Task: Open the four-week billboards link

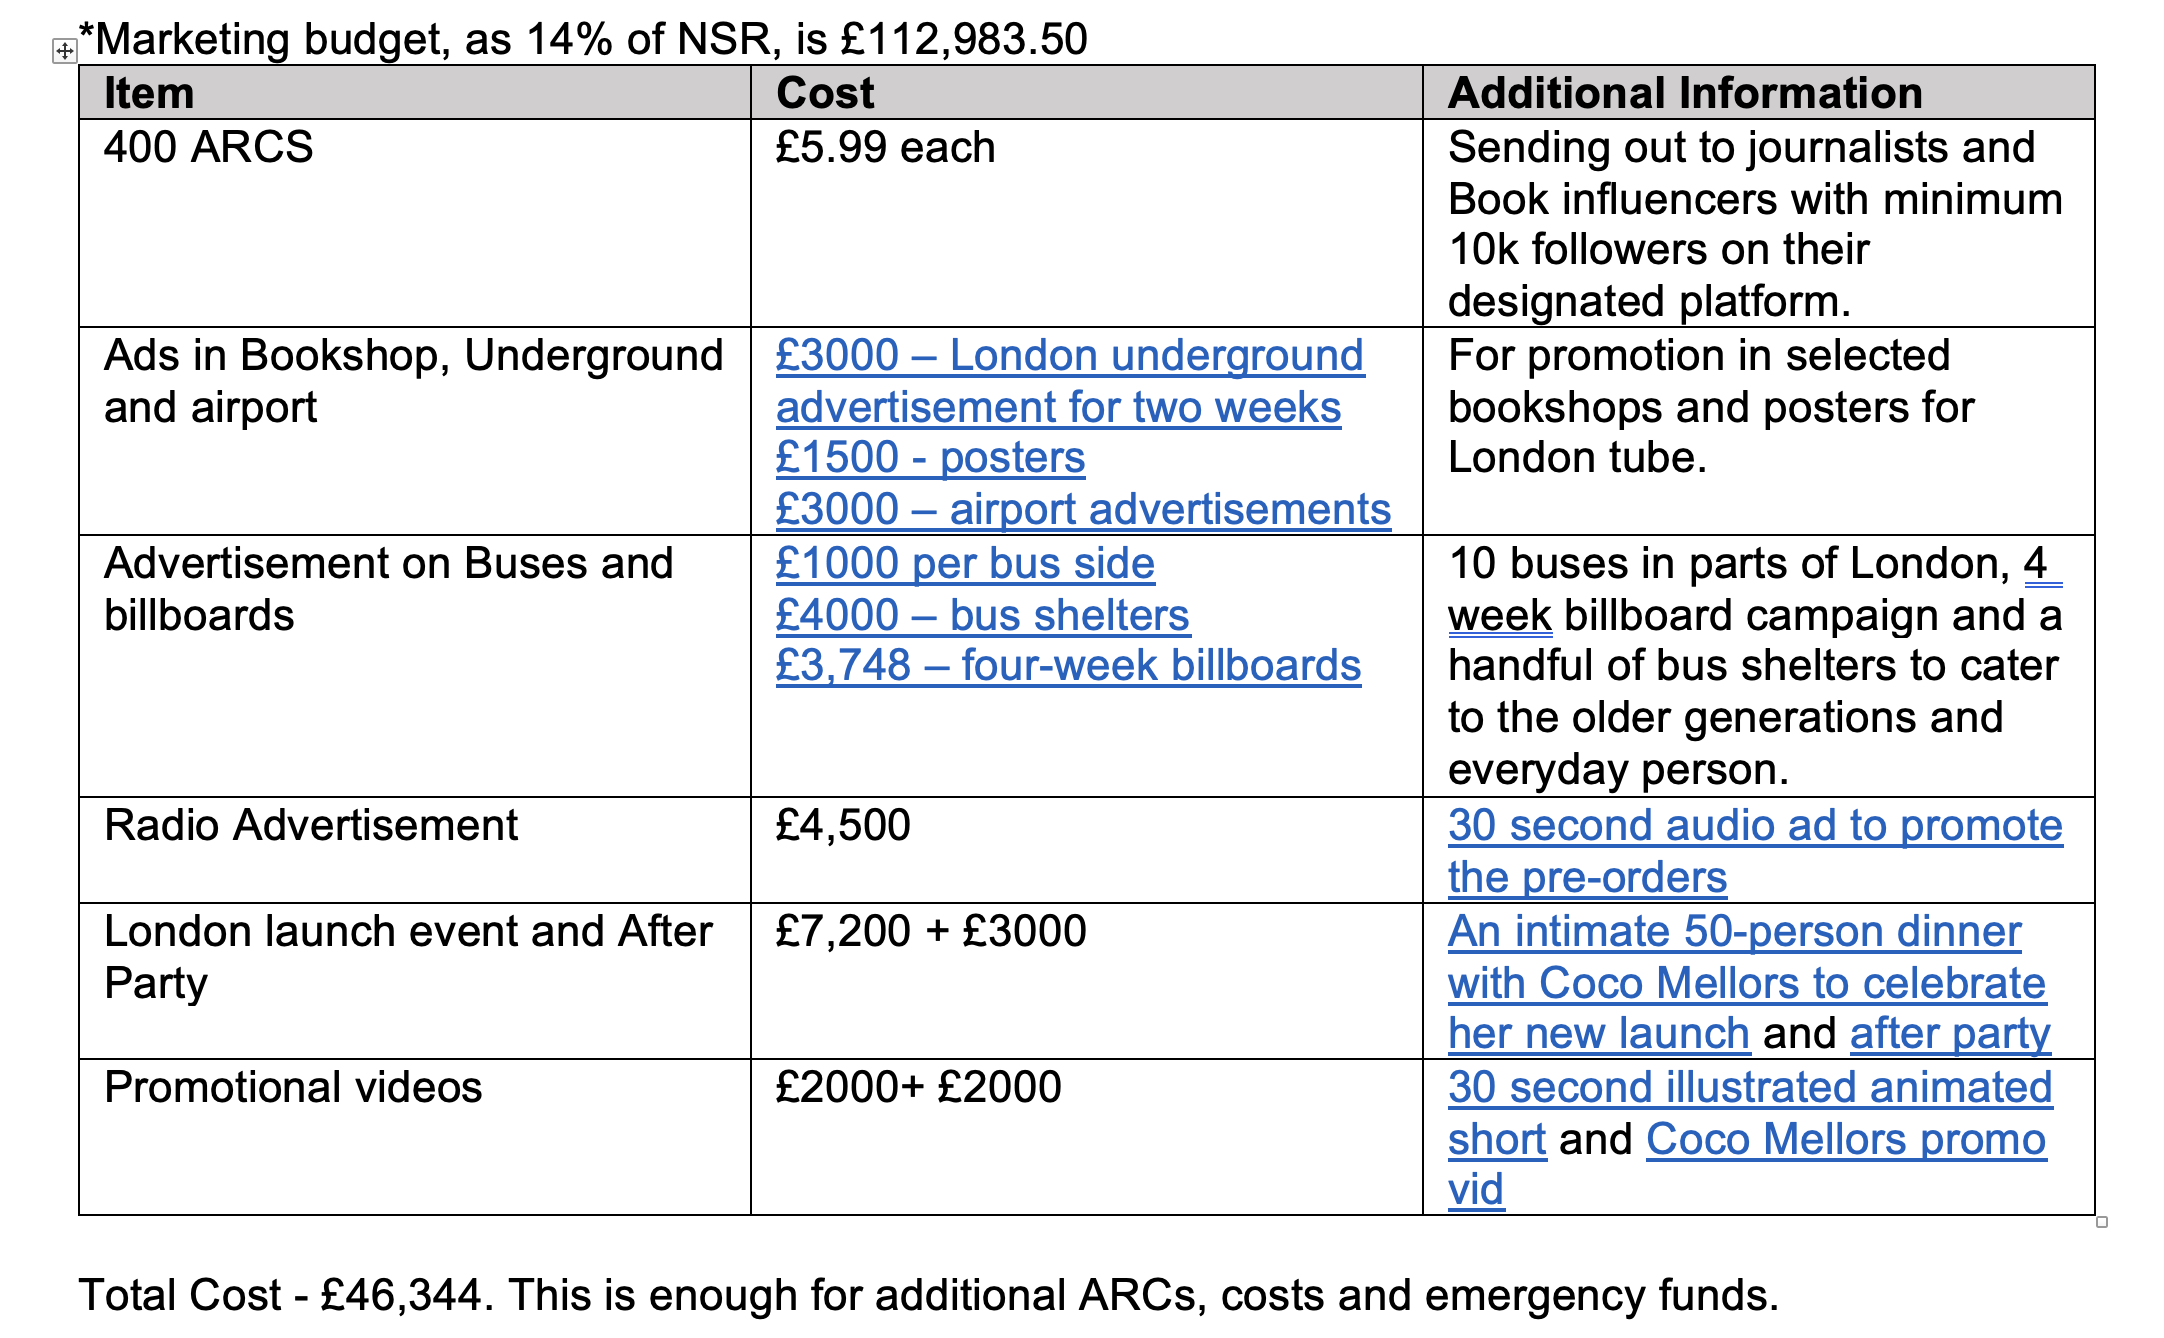Action: [x=1068, y=666]
